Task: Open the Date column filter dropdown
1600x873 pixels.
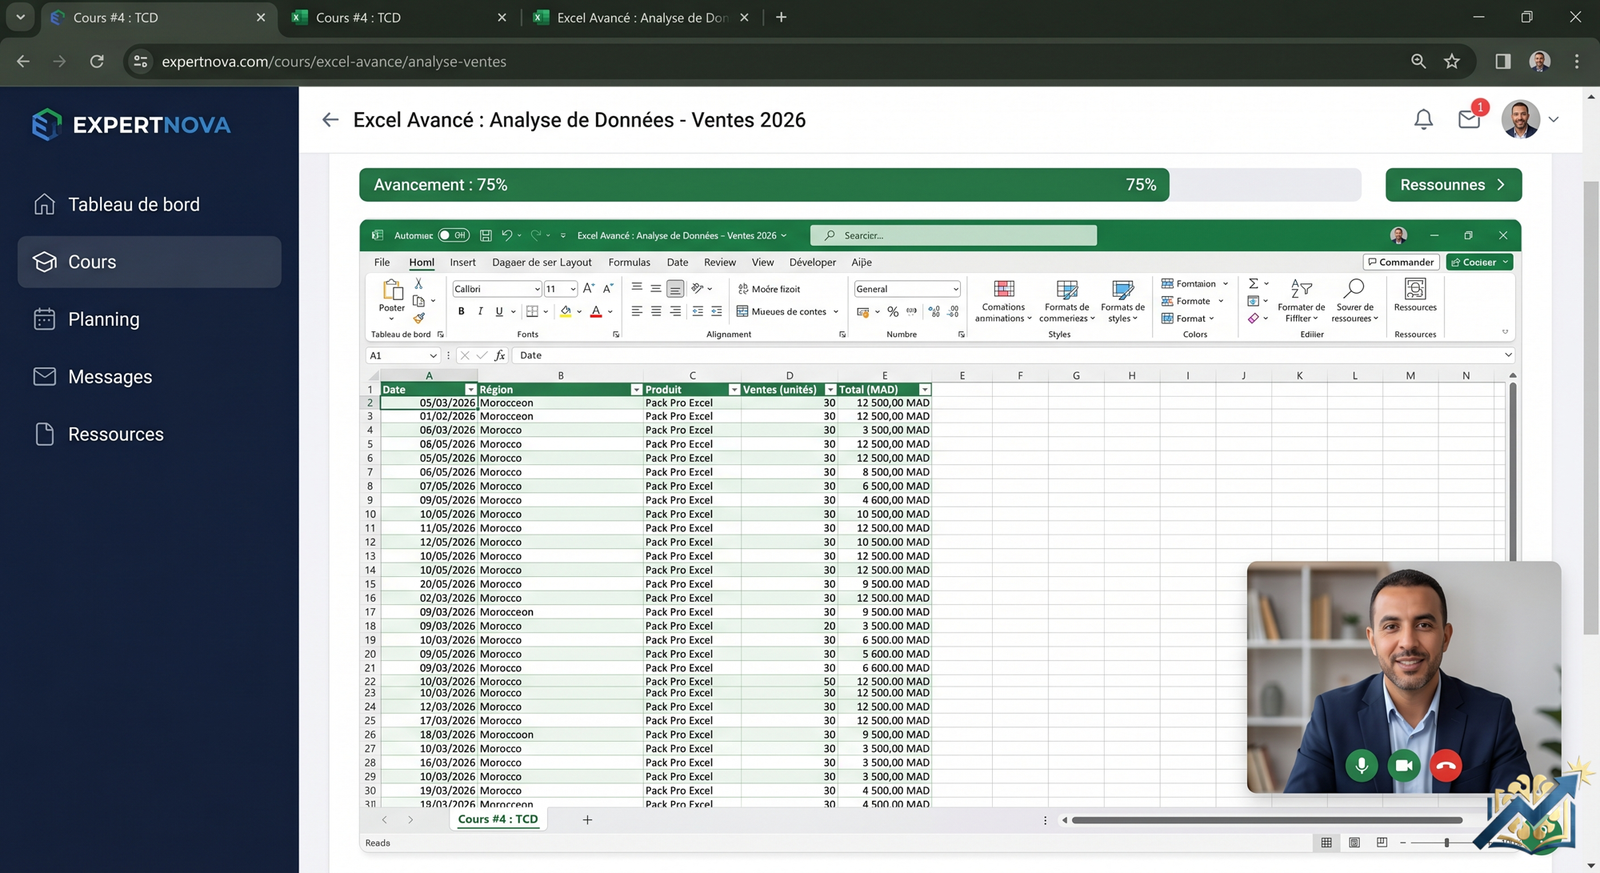Action: tap(470, 390)
